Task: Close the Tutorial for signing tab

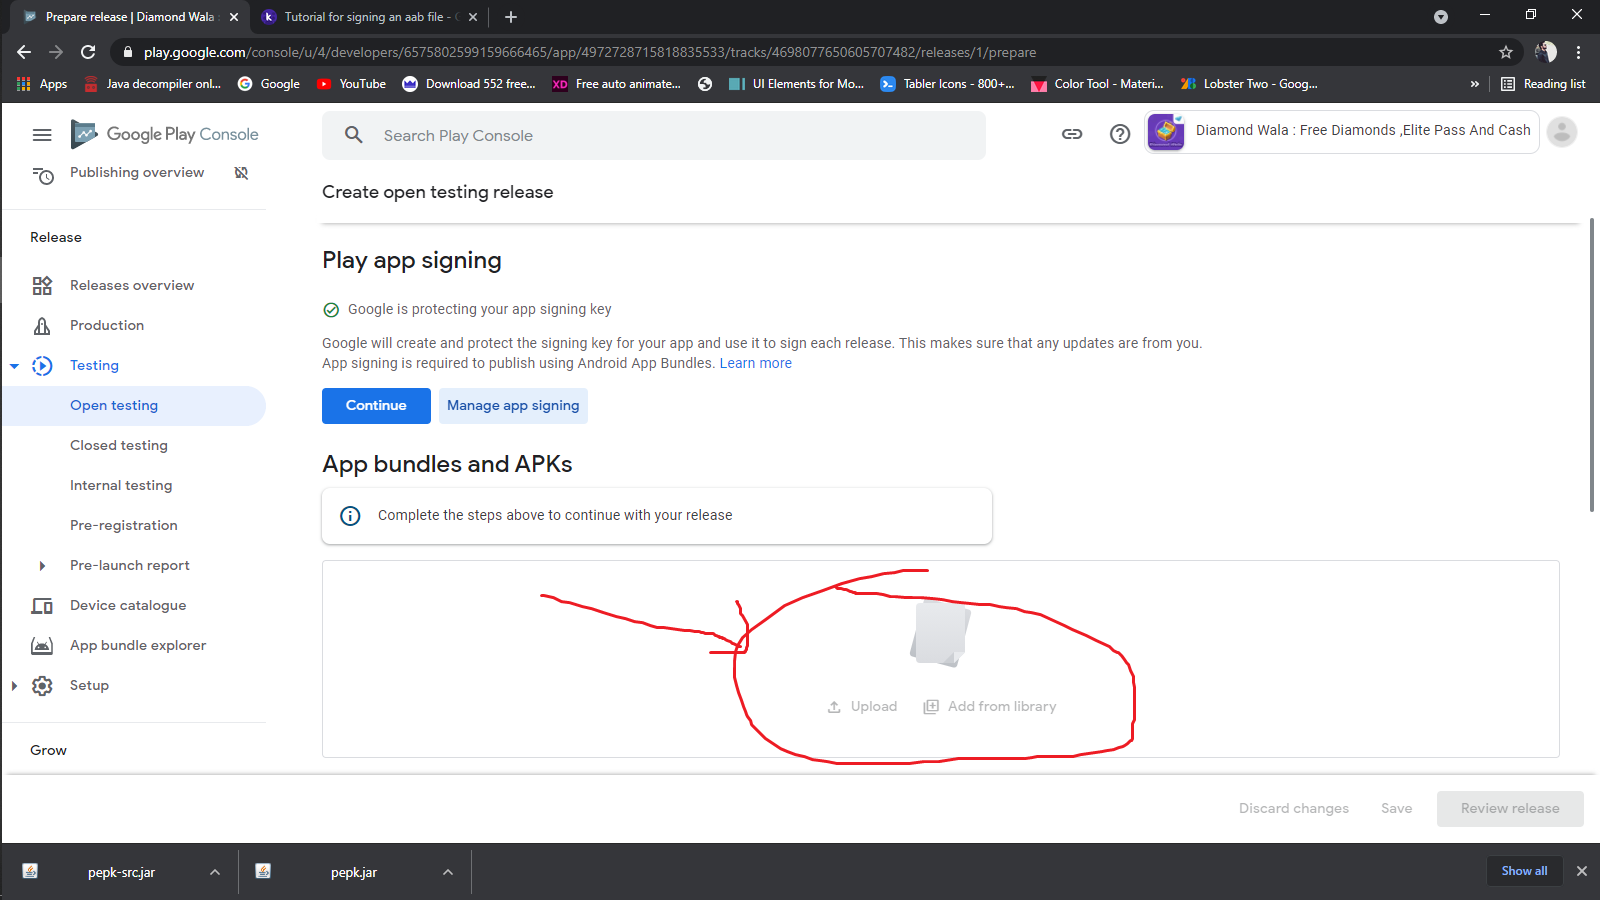Action: coord(473,17)
